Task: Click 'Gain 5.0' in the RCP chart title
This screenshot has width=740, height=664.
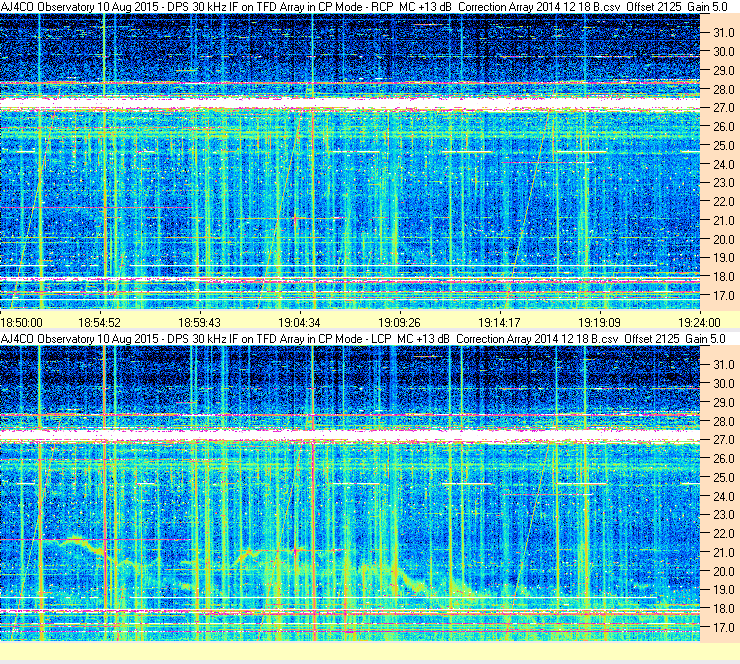Action: [707, 7]
